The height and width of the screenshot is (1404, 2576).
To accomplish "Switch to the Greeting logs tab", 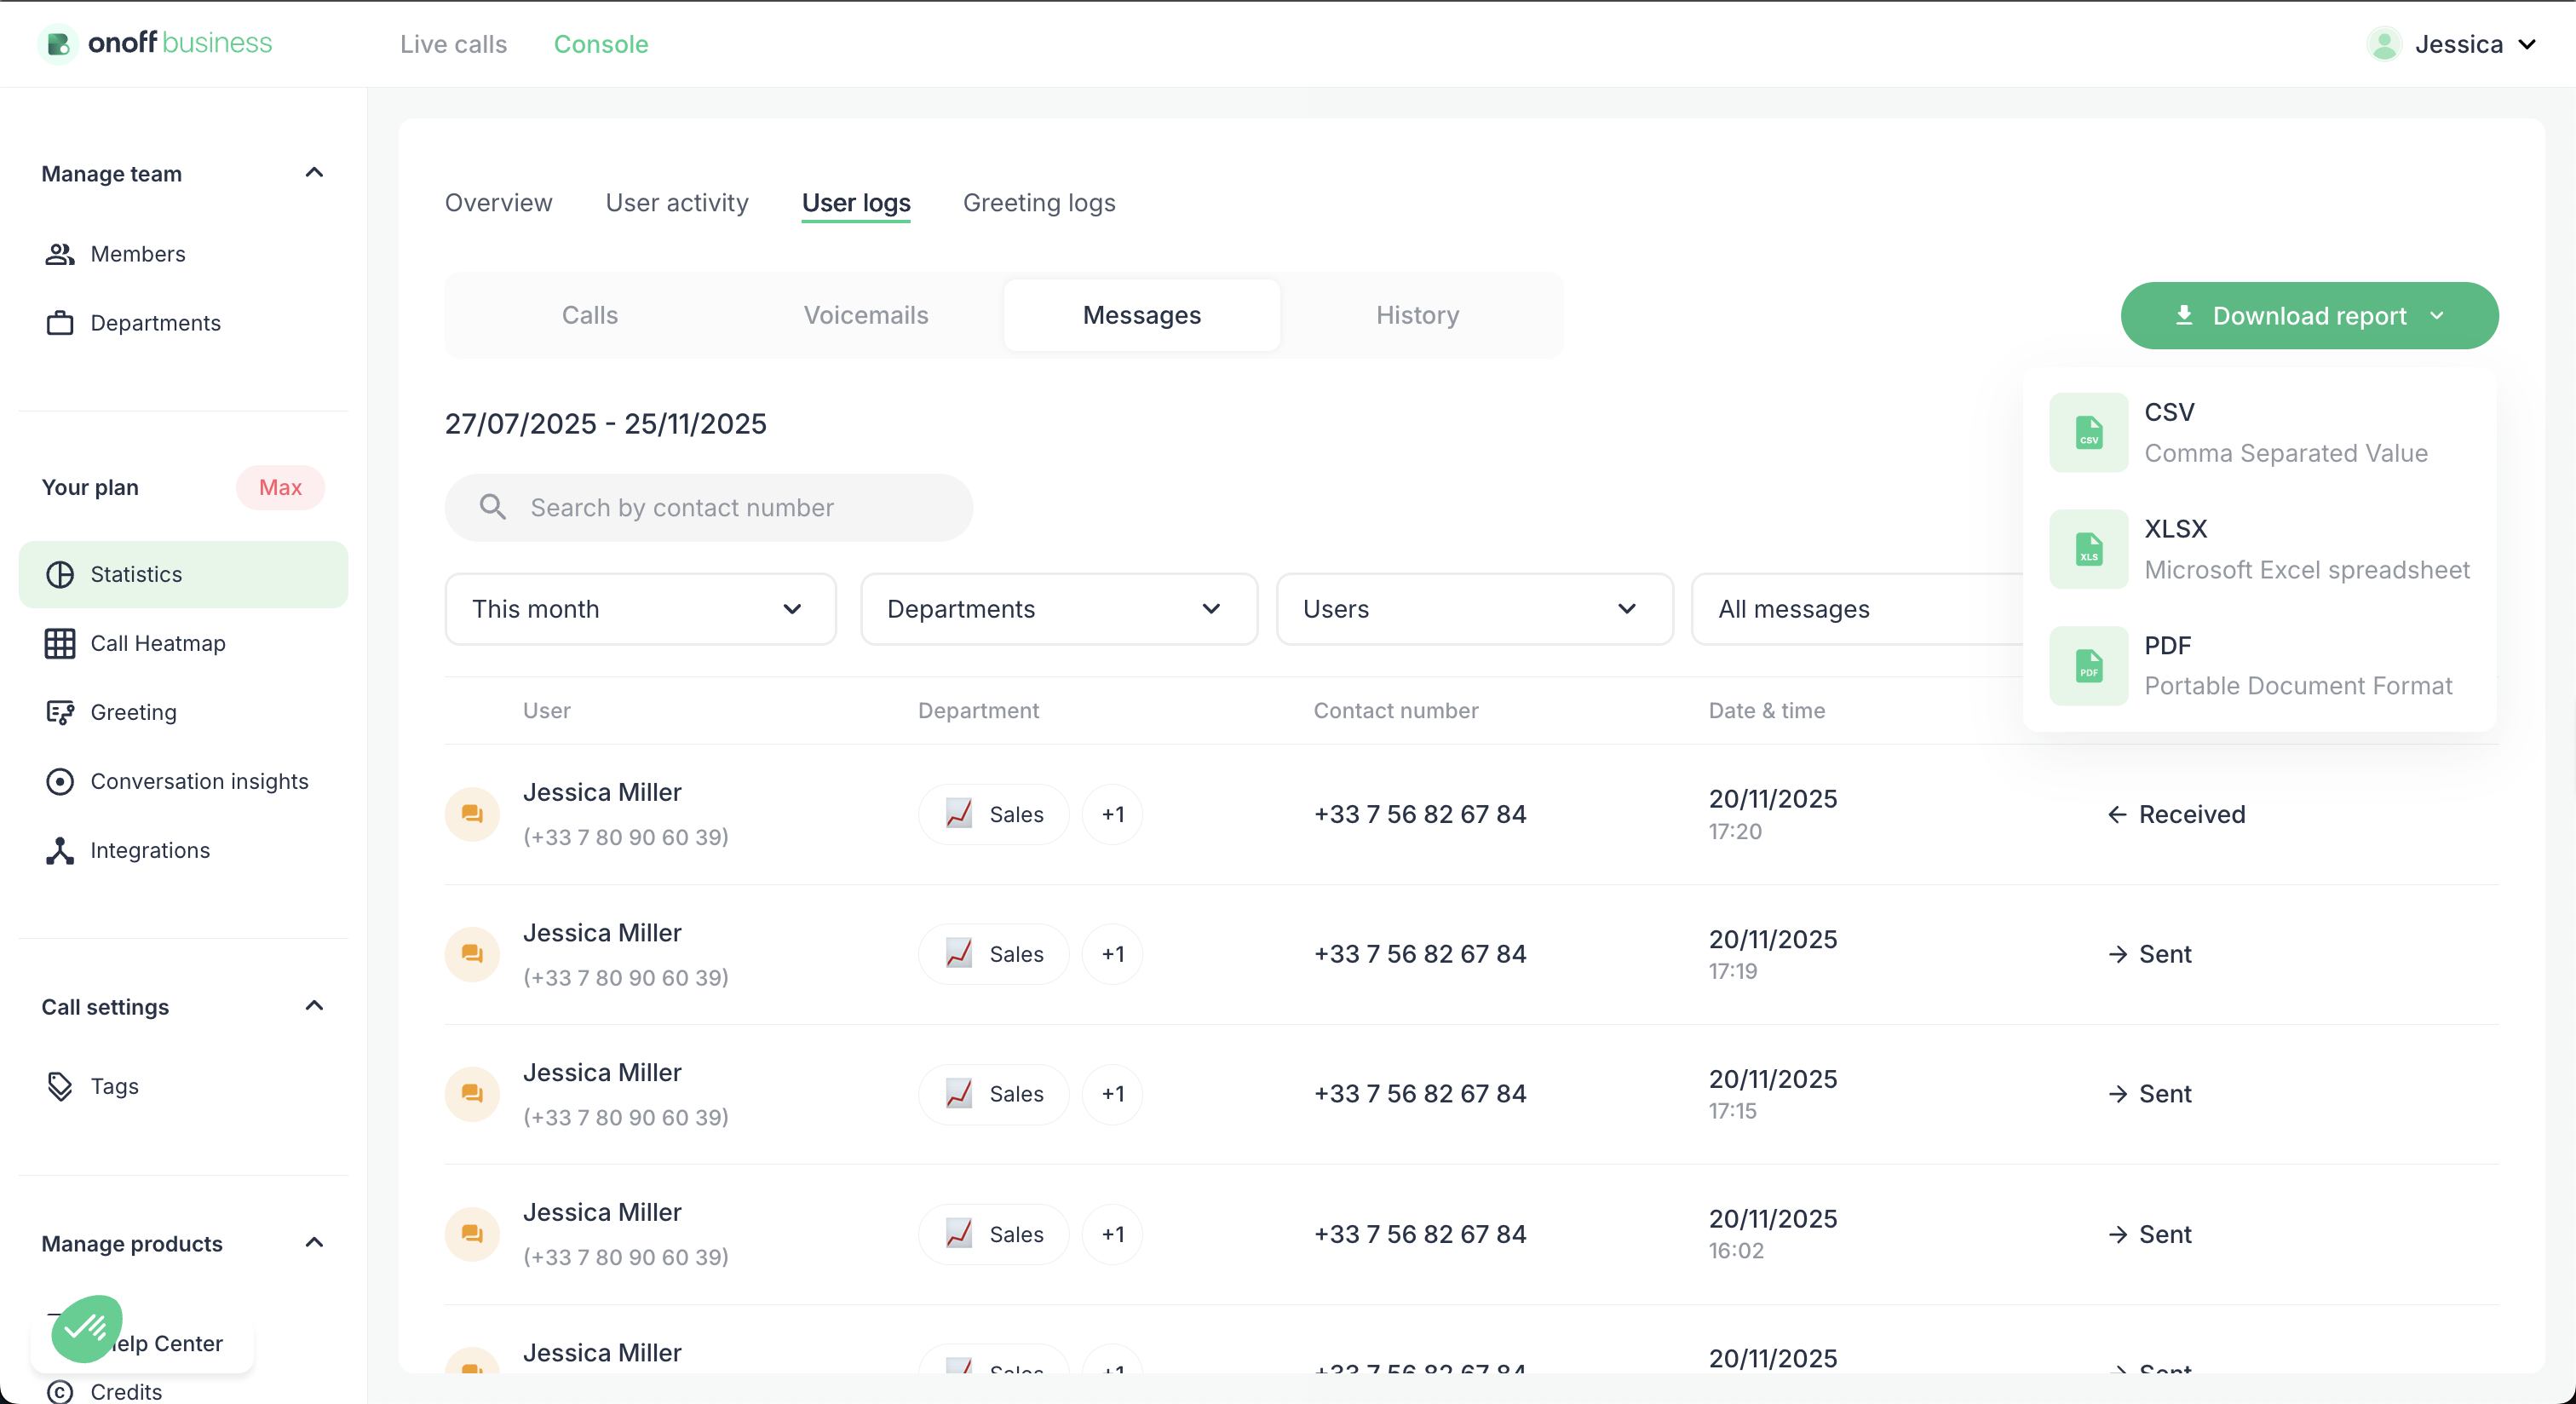I will click(x=1039, y=202).
